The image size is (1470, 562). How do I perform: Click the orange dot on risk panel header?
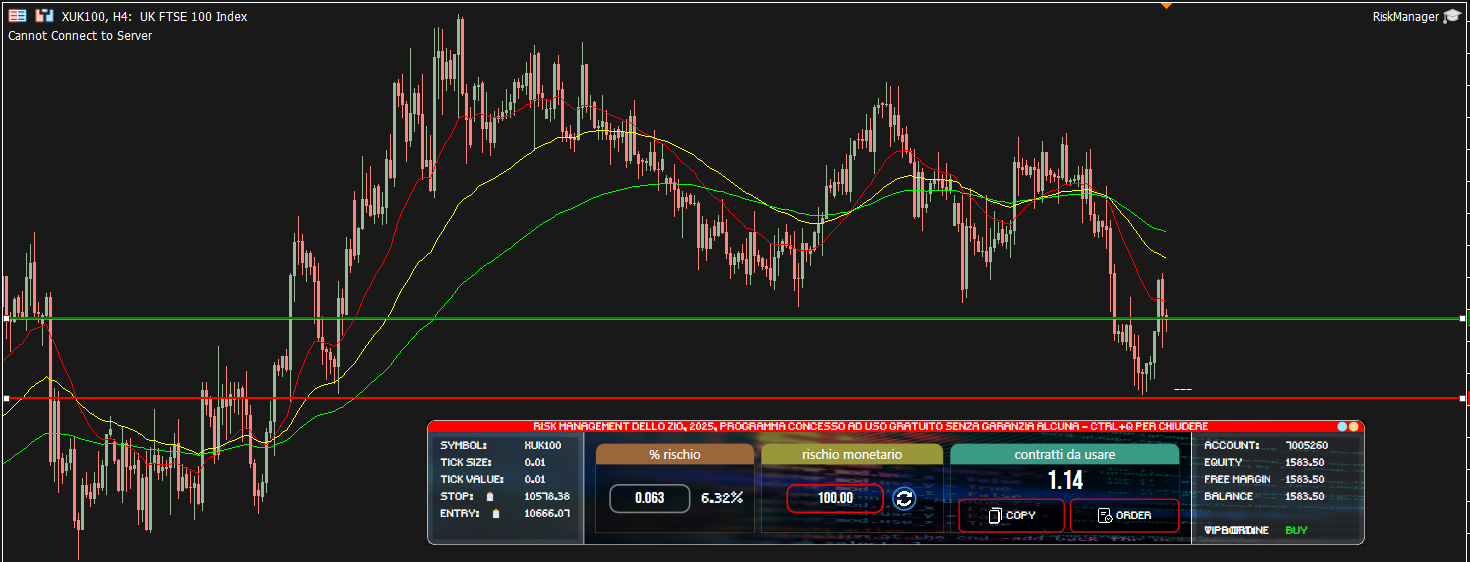1354,426
